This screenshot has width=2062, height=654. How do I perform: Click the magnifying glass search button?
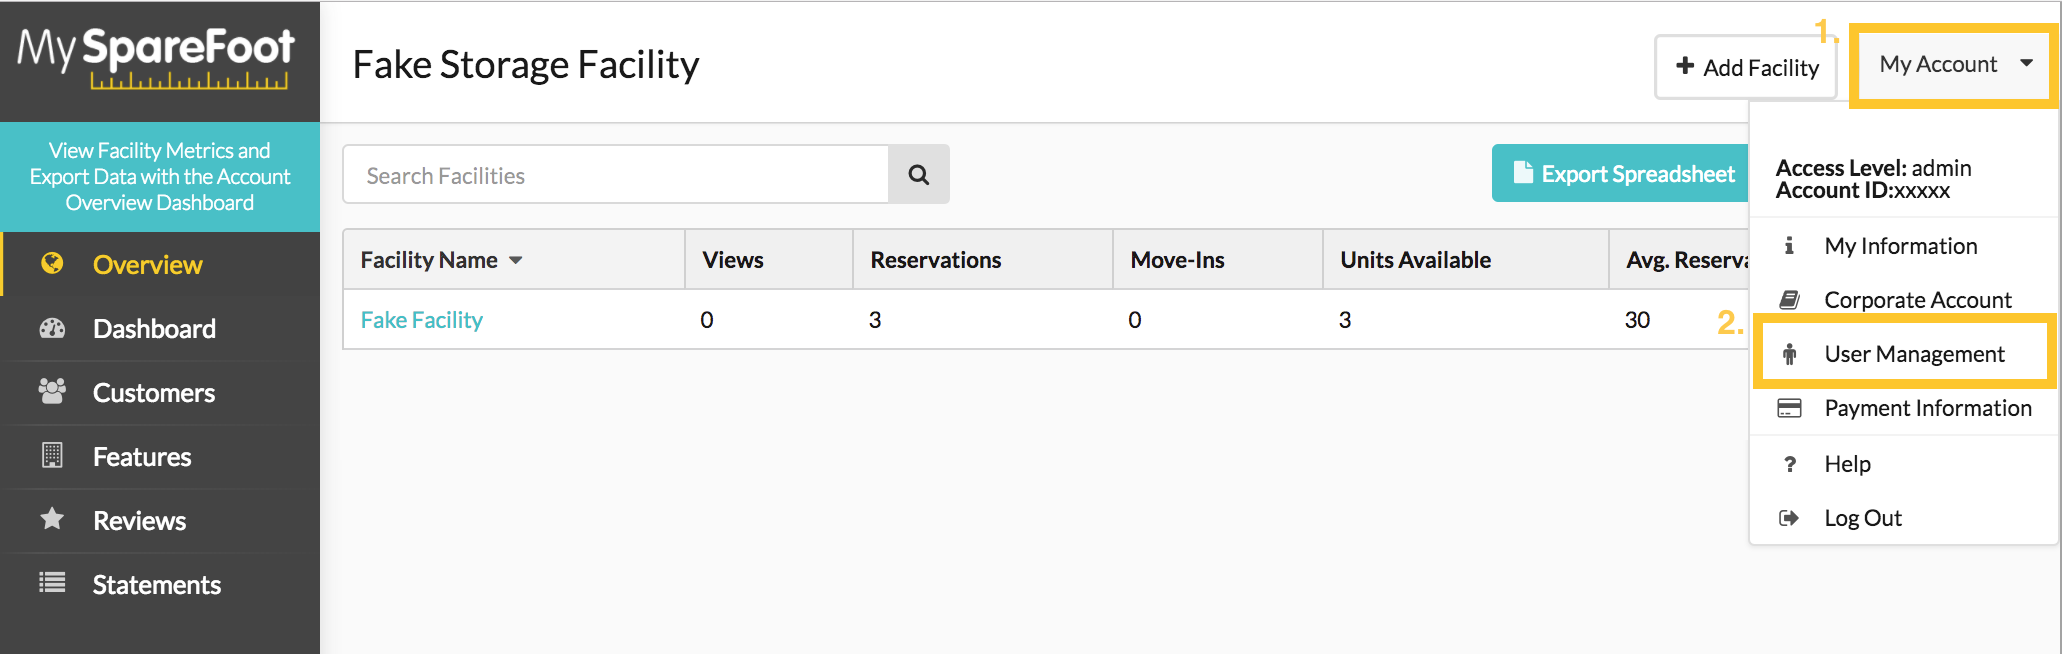point(918,175)
